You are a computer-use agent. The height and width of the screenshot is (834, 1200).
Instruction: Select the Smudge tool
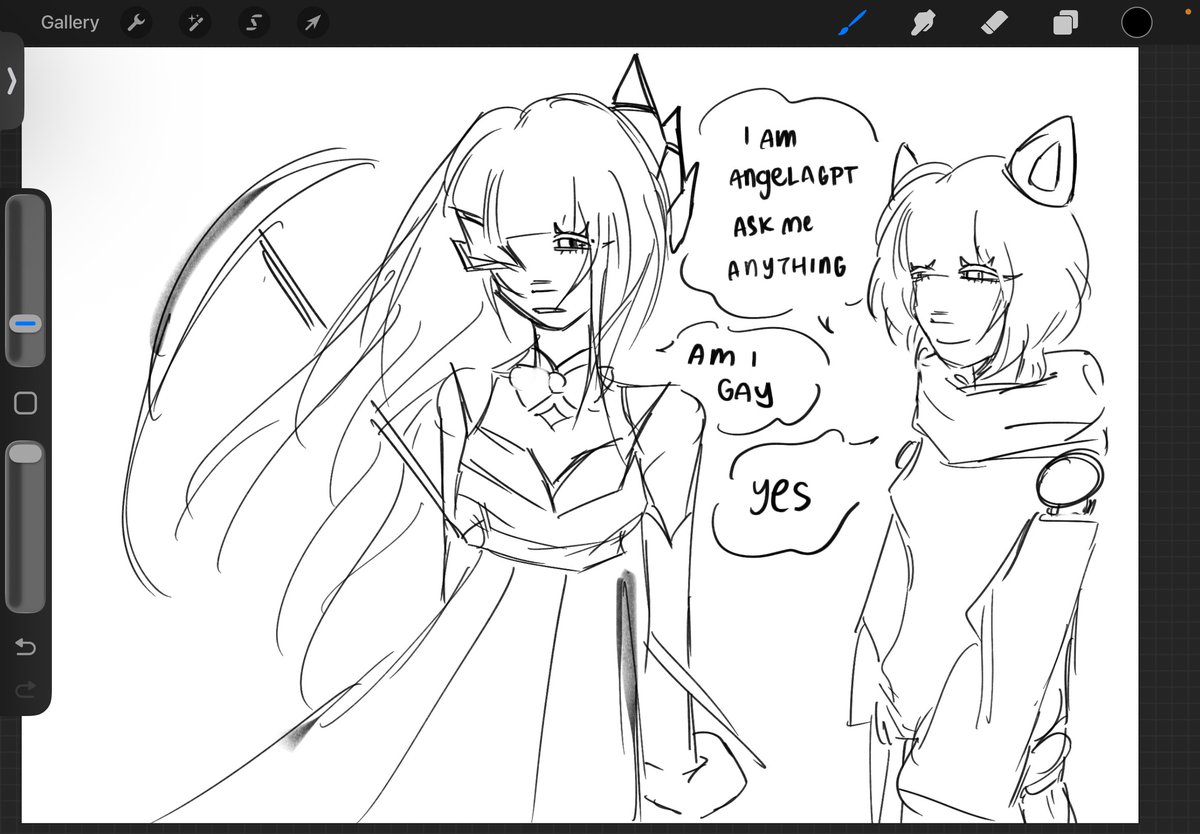(x=925, y=22)
